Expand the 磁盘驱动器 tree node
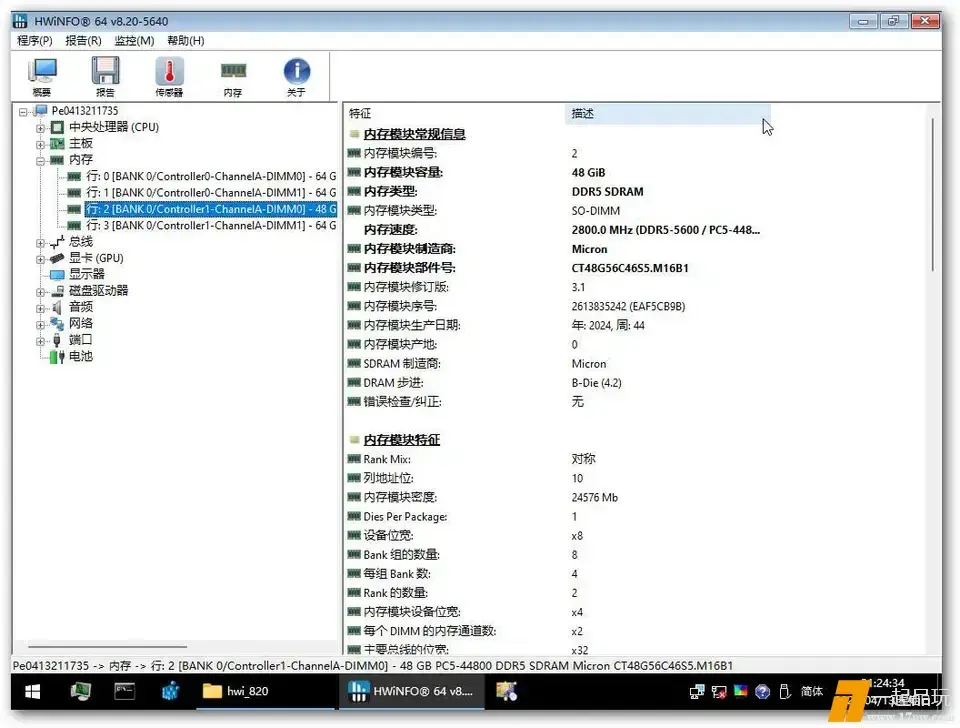 pyautogui.click(x=40, y=292)
